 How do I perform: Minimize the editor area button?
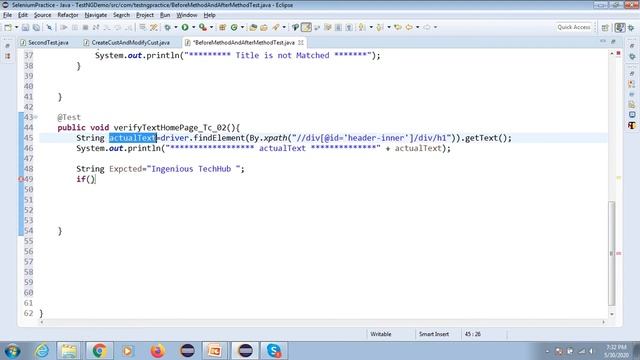603,41
